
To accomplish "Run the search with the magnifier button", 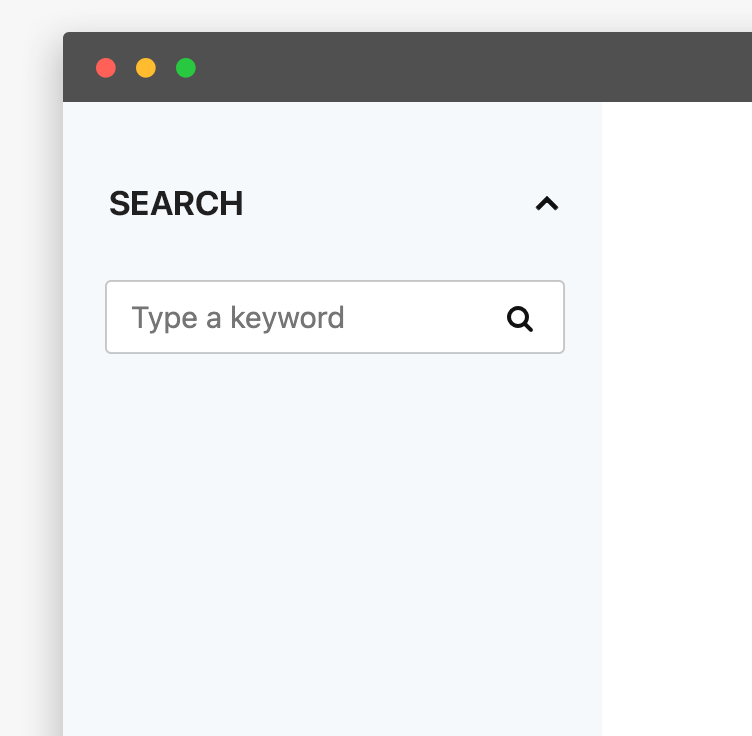I will (520, 319).
